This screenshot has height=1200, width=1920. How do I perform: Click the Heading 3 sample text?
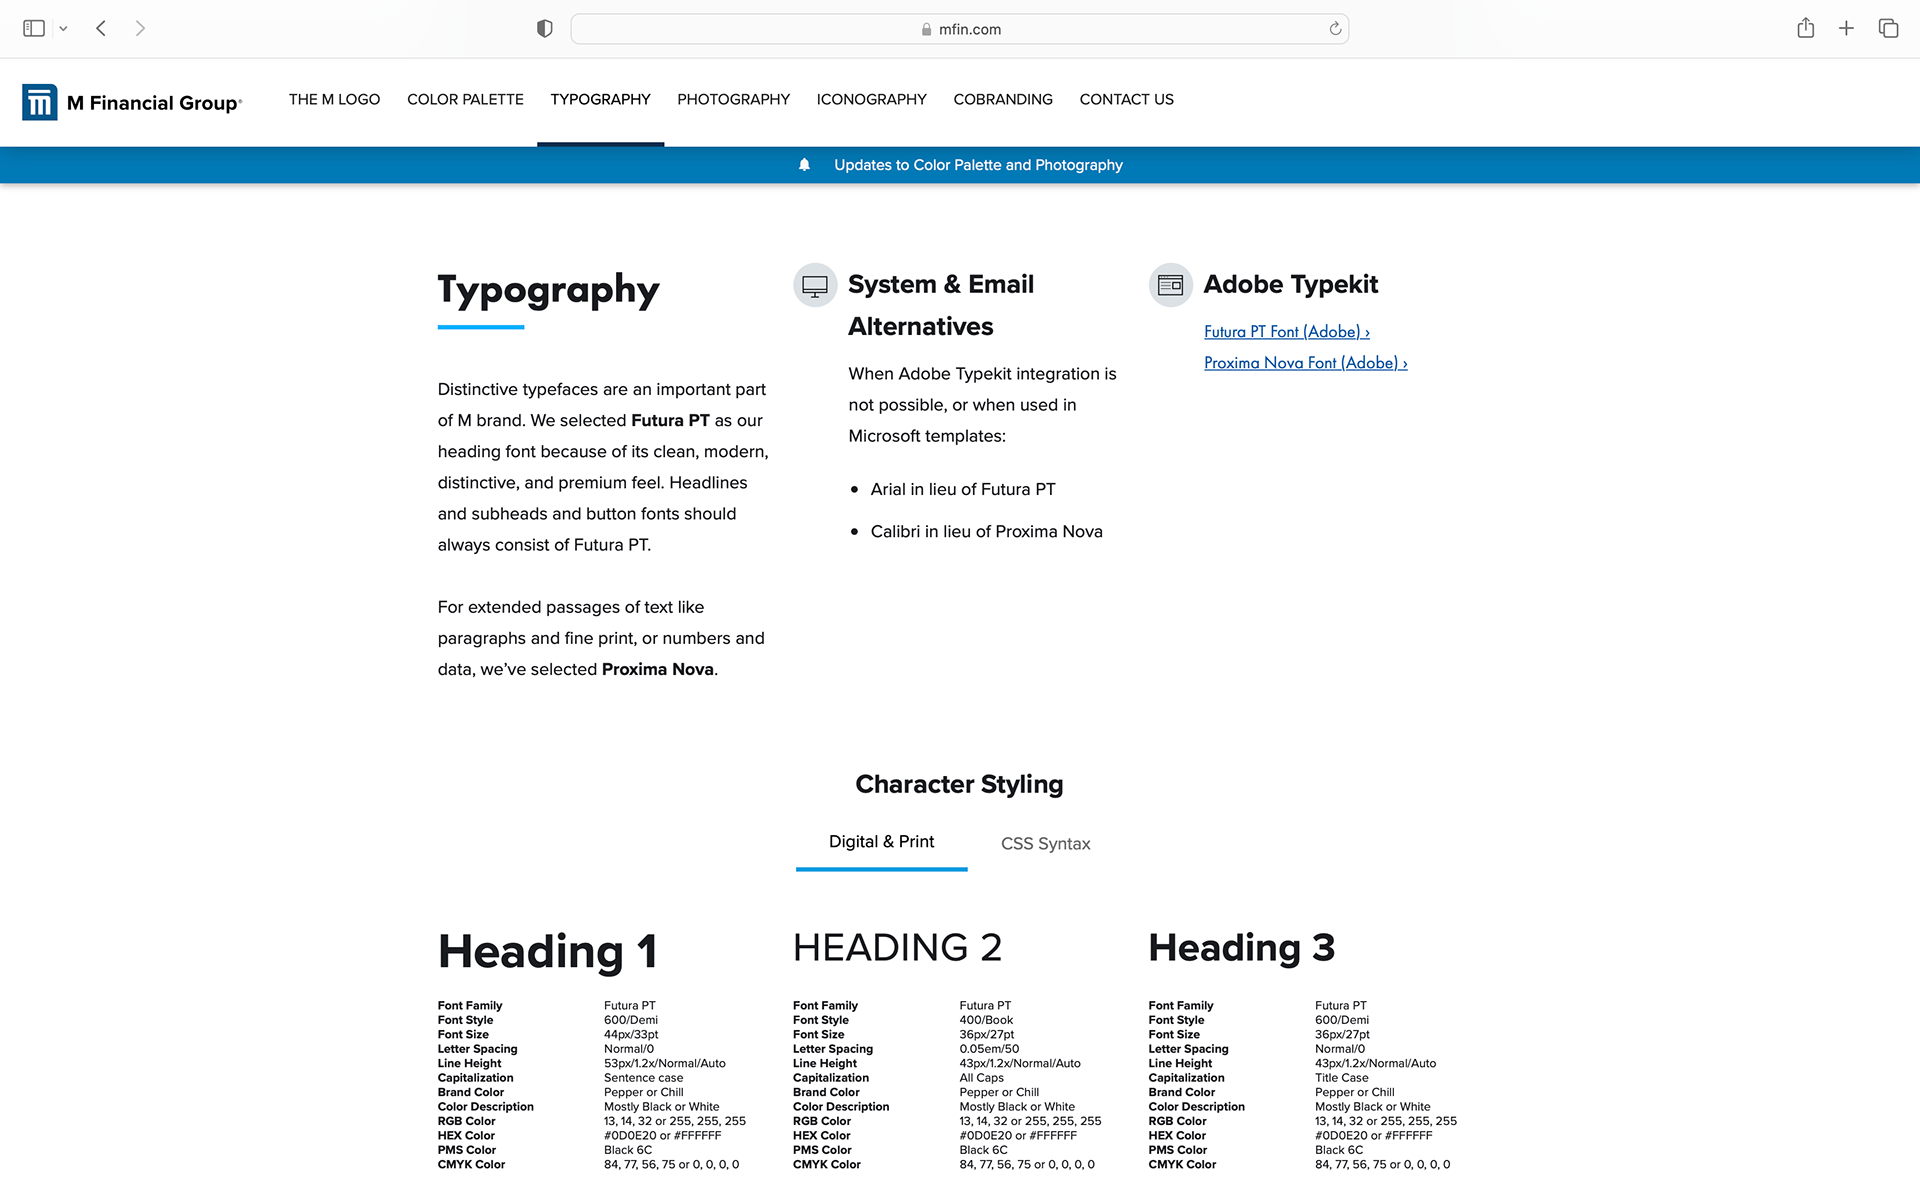[1241, 947]
